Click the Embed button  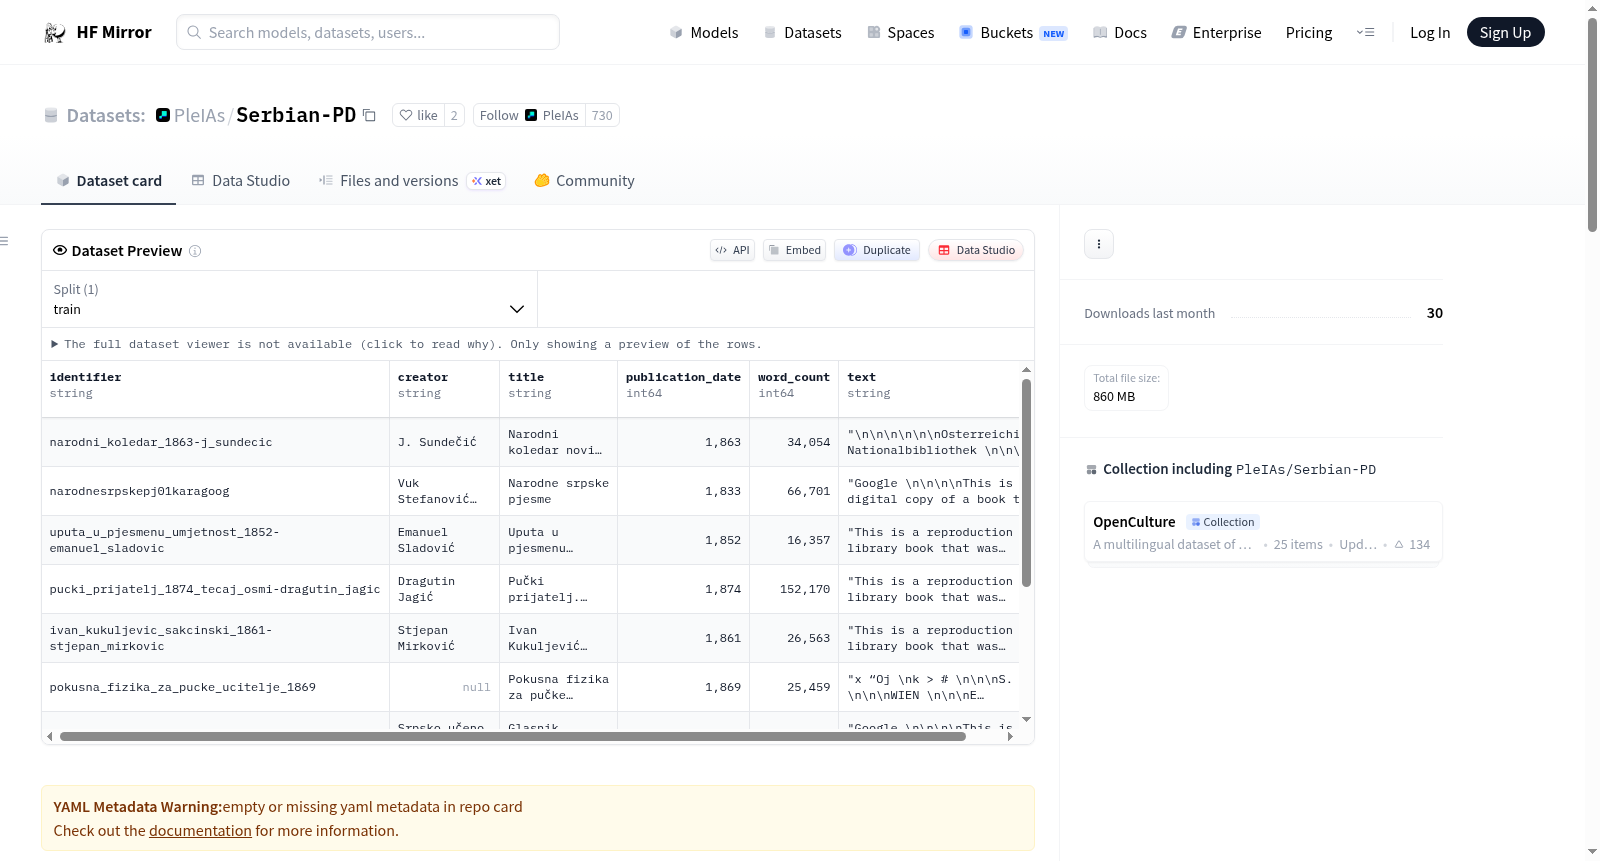794,250
